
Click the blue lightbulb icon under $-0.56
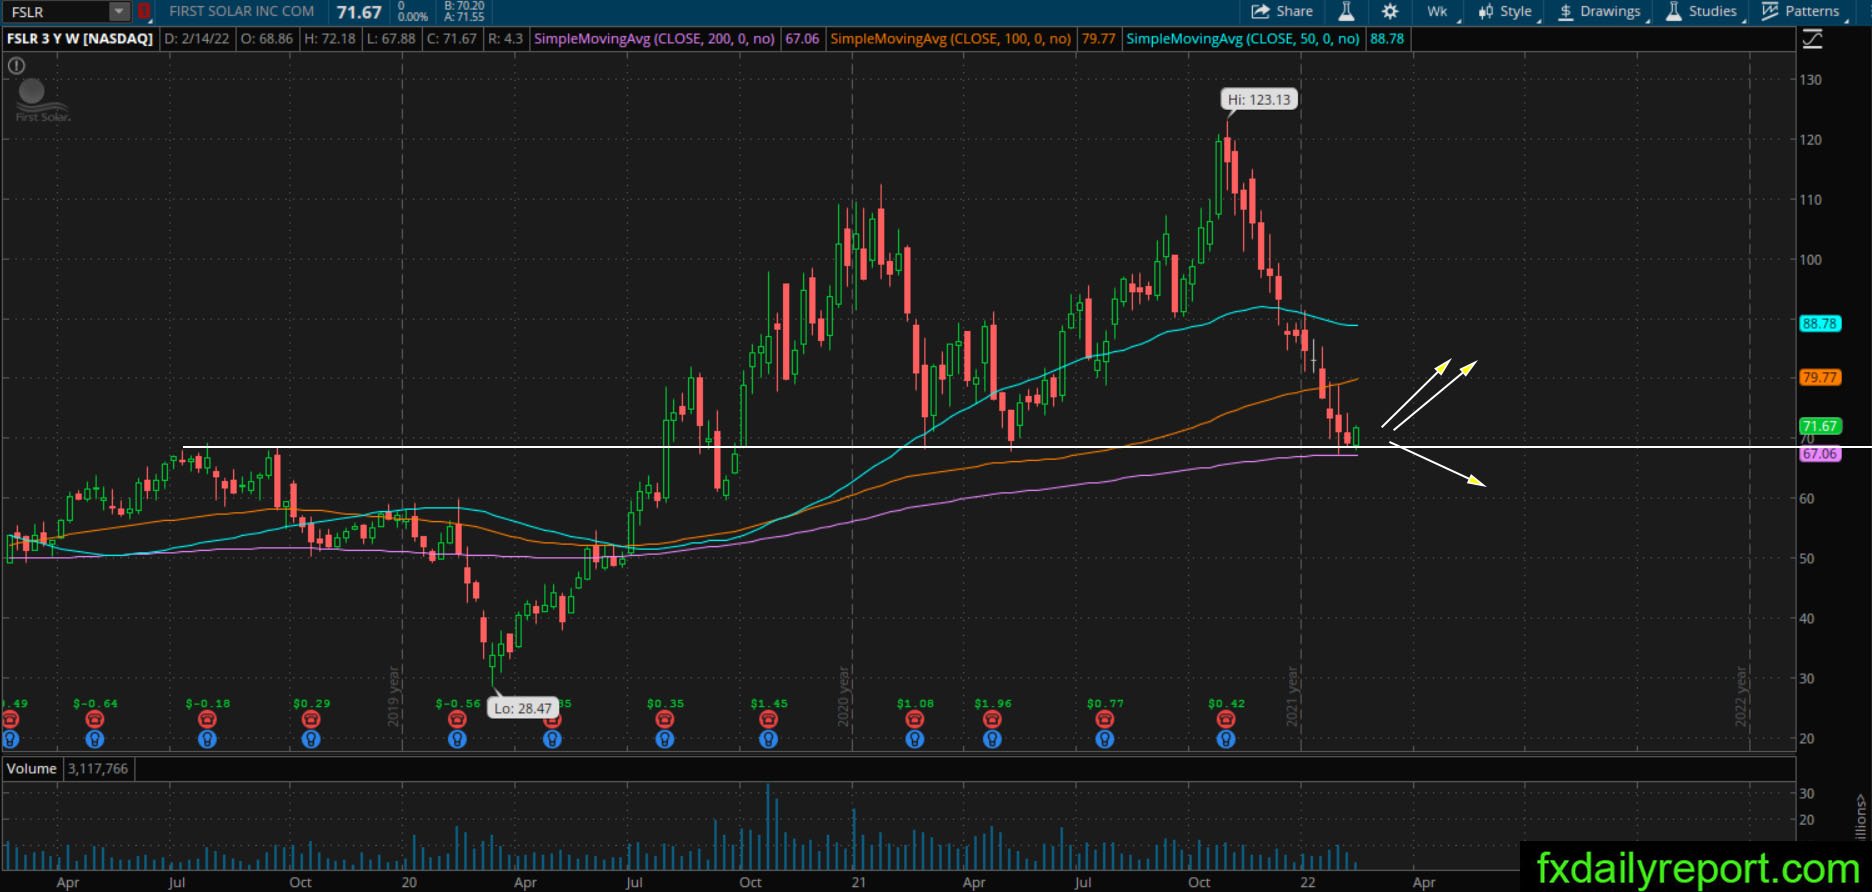[457, 739]
